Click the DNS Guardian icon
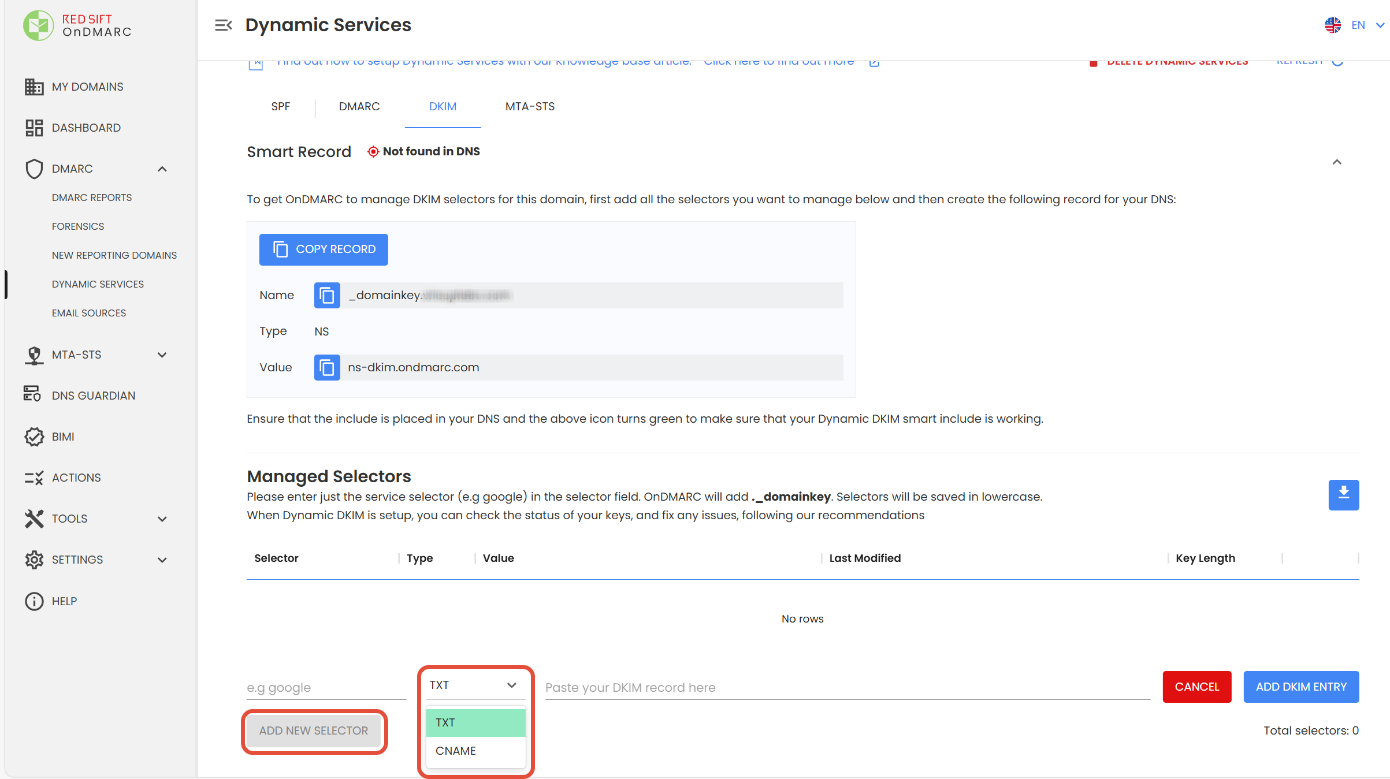Image resolution: width=1390 pixels, height=779 pixels. 33,396
